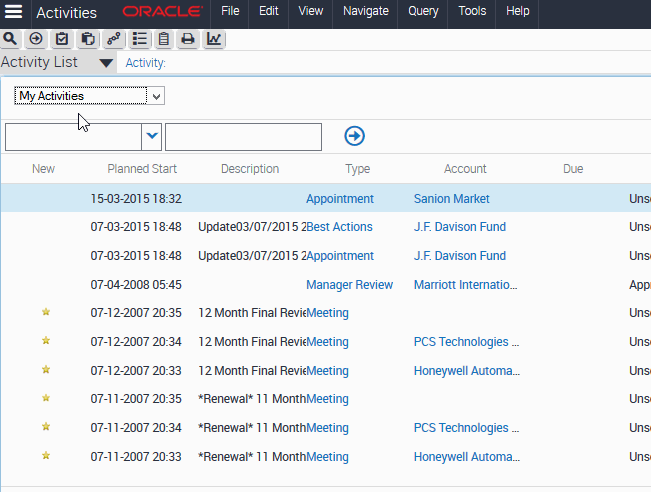Sort by the Account column header

[x=465, y=169]
